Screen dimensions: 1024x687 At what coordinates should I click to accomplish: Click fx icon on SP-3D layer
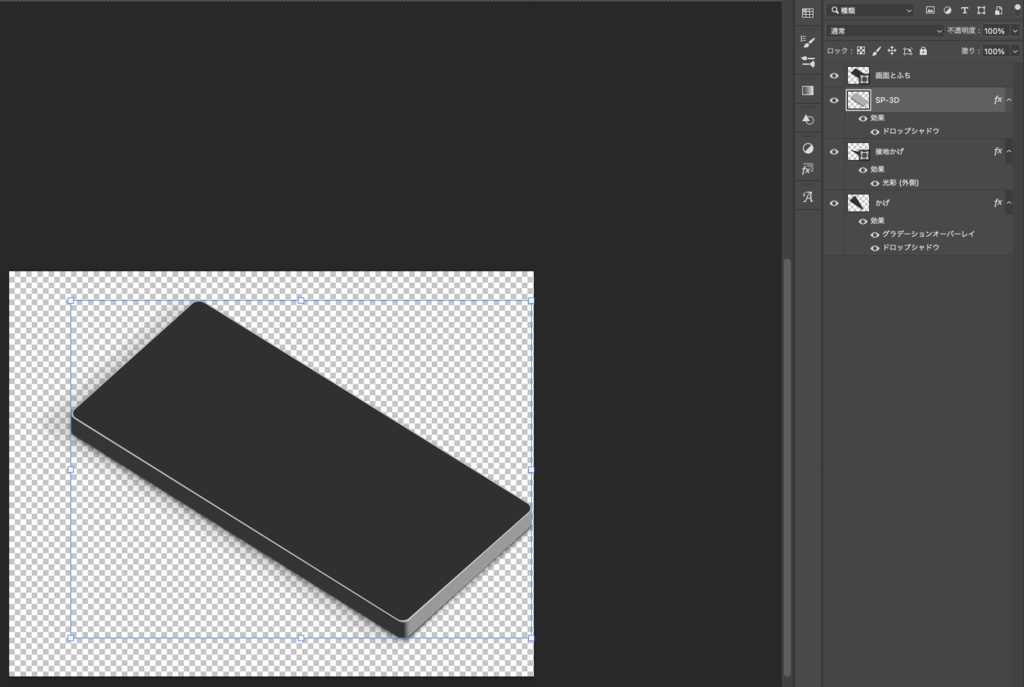[997, 100]
